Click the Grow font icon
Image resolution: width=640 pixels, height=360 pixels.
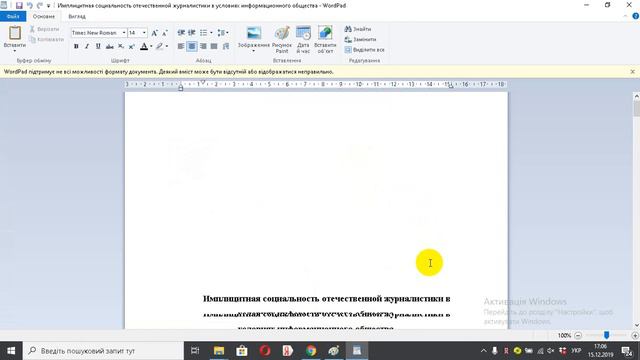pos(154,33)
